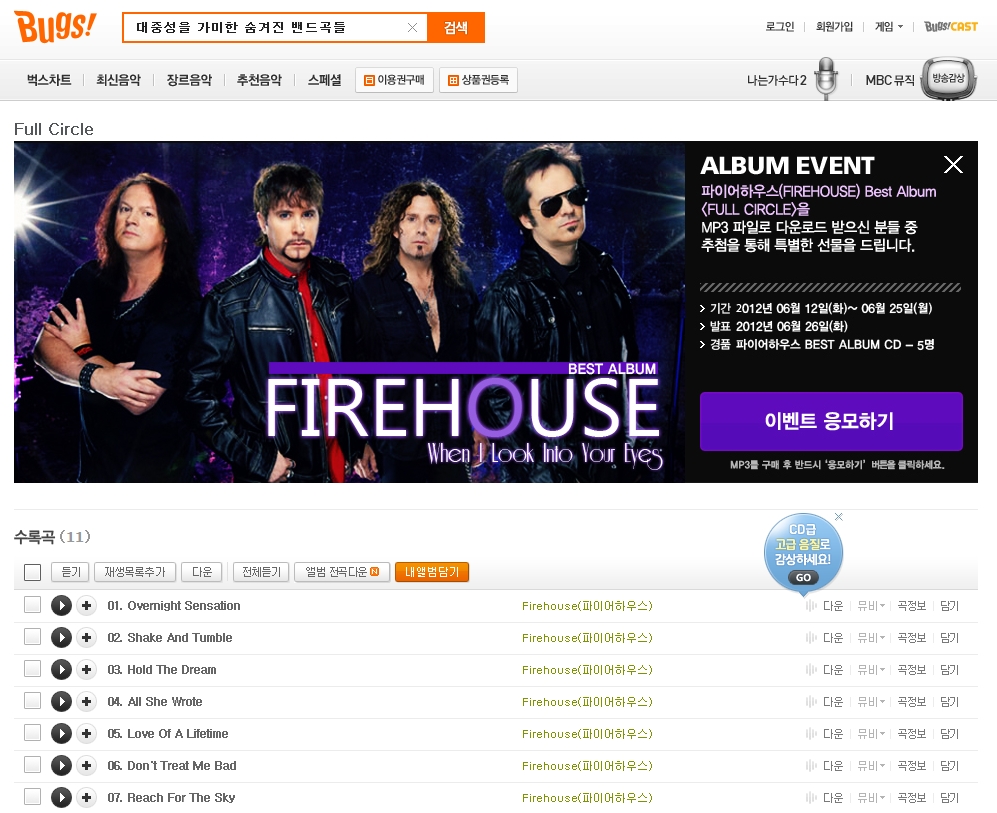Image resolution: width=997 pixels, height=813 pixels.
Task: Close the ALBUM EVENT banner
Action: click(952, 165)
